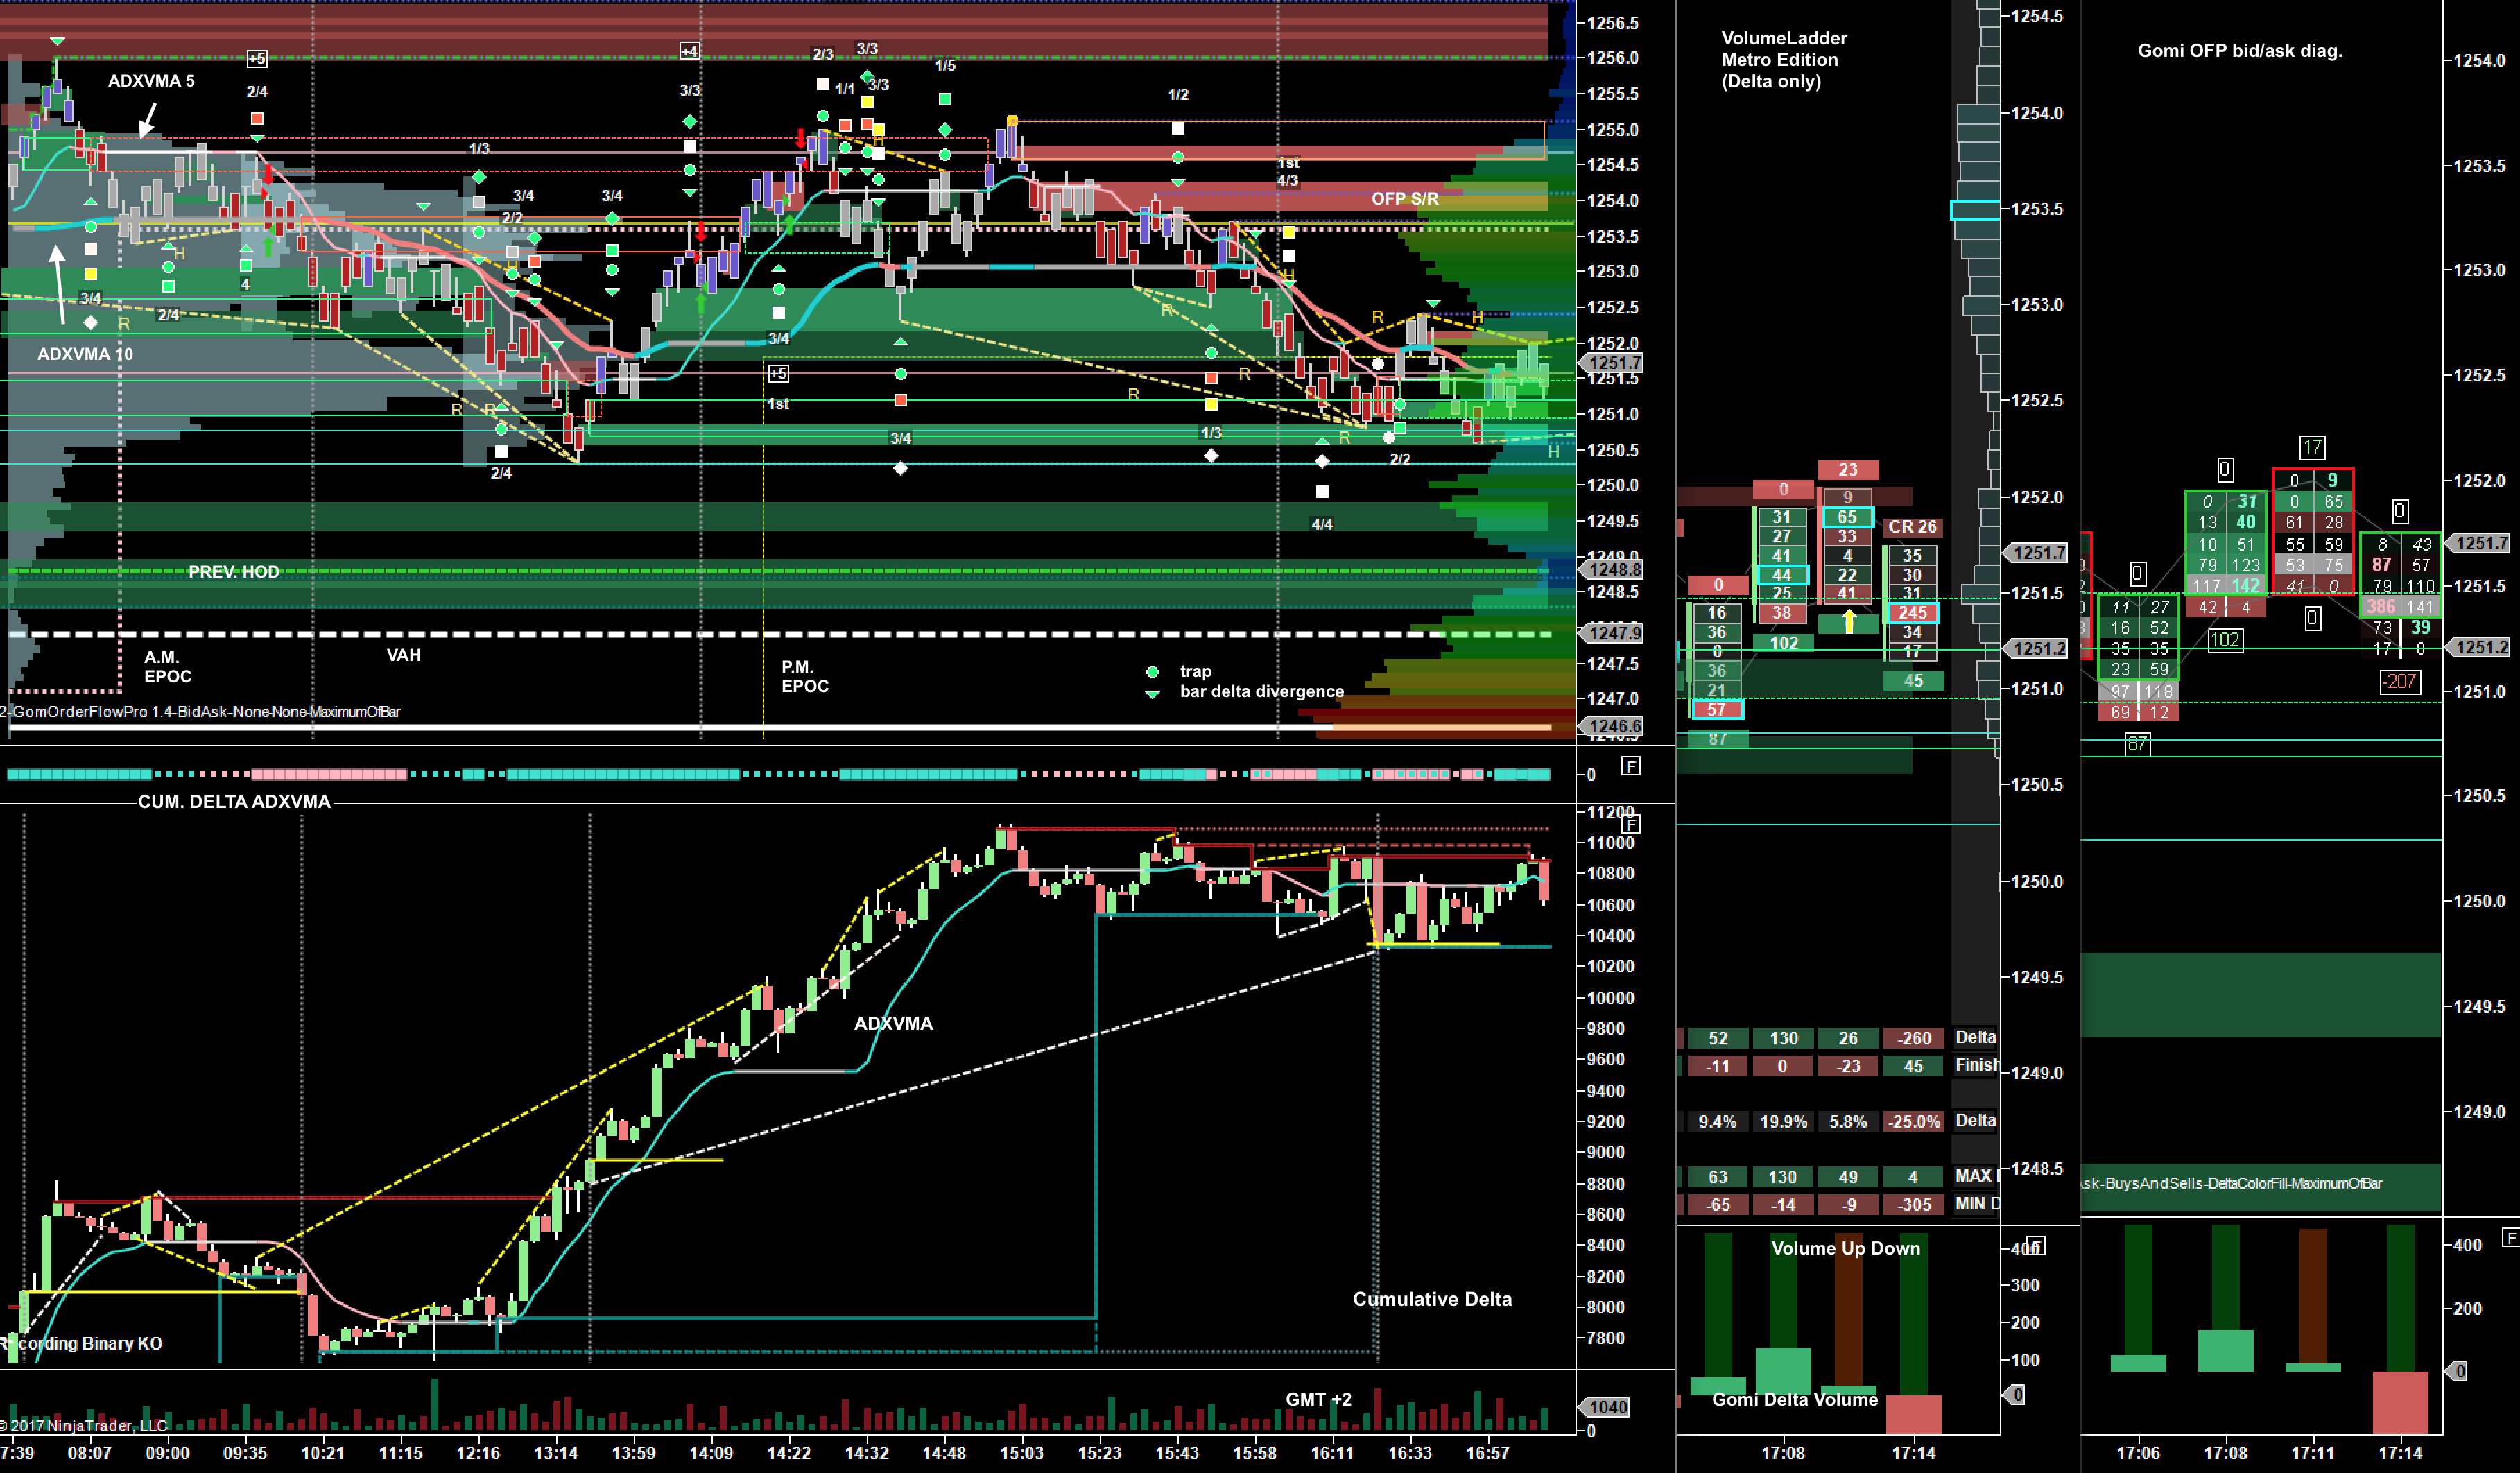Click the -25.0% delta percentage cell
2520x1473 pixels.
click(x=1914, y=1121)
